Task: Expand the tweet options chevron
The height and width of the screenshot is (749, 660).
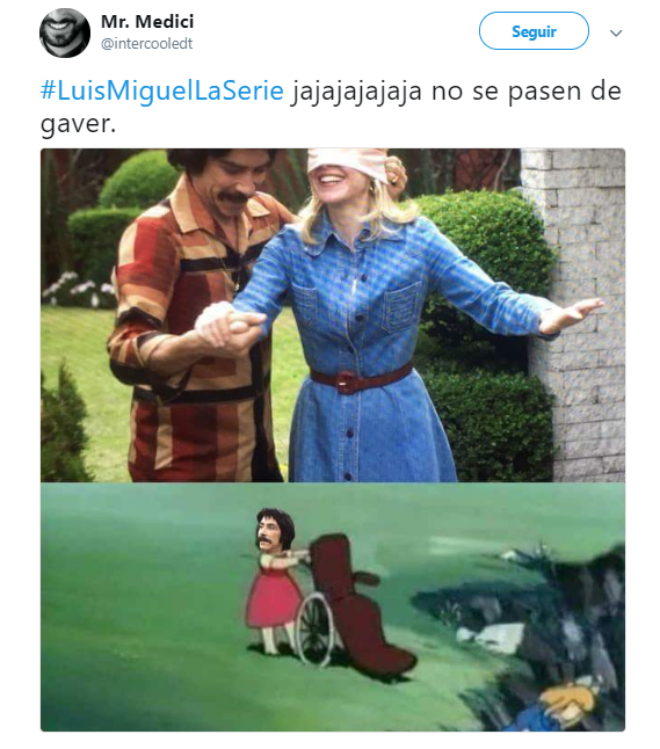Action: pos(616,33)
